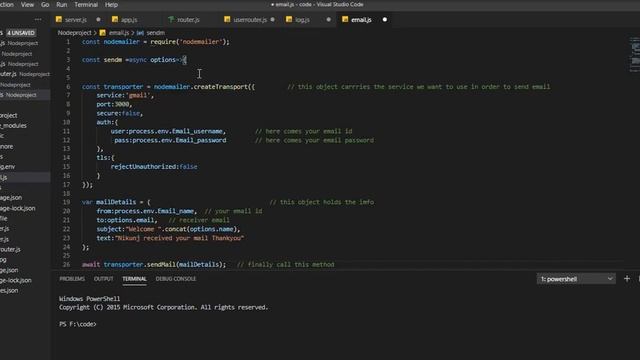Open the powershell terminal selector dropdown
Viewport: 640px width, 360px height.
576,279
